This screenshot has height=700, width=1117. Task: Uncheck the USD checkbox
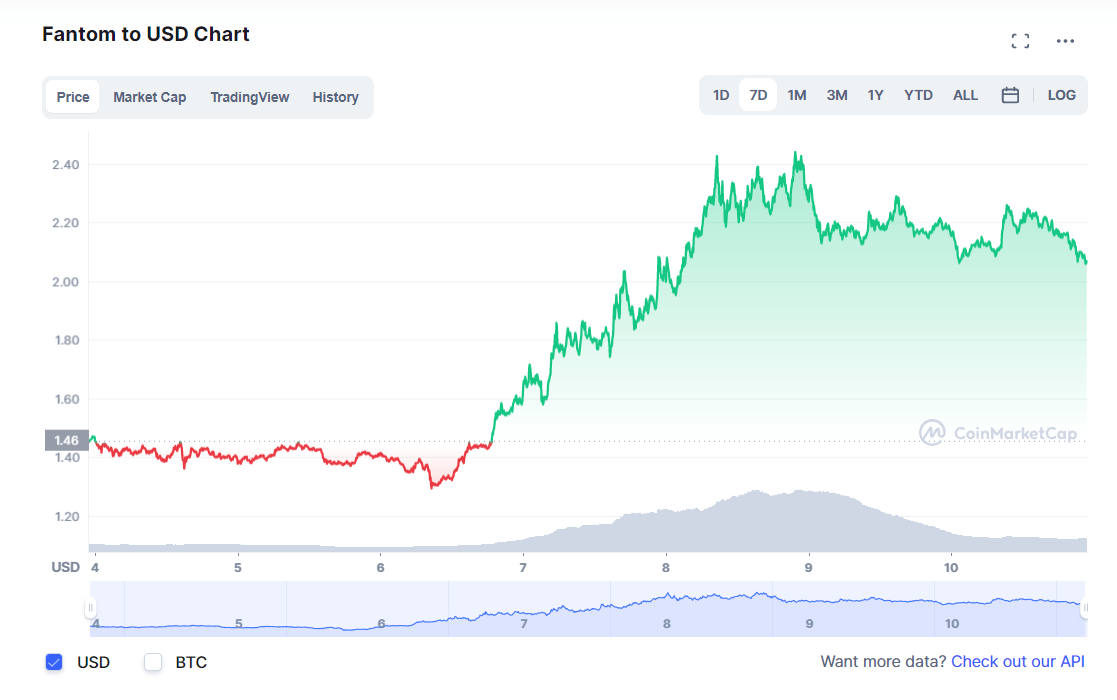coord(55,662)
